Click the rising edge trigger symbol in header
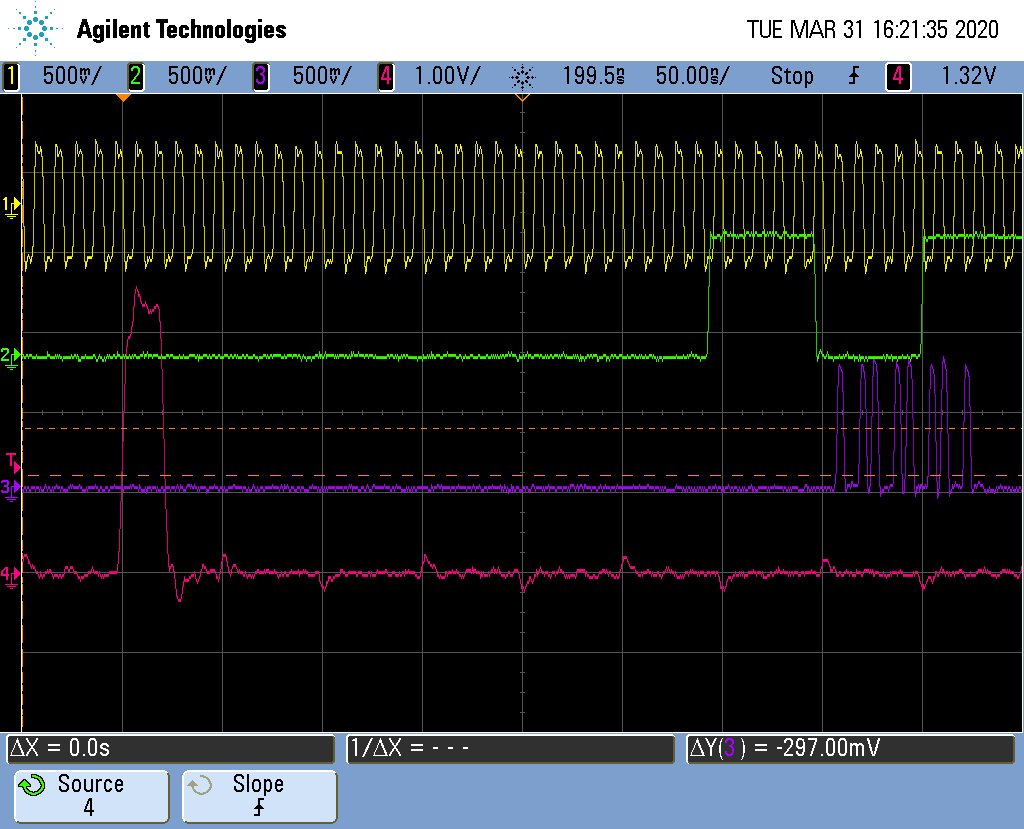The width and height of the screenshot is (1024, 829). click(x=854, y=76)
